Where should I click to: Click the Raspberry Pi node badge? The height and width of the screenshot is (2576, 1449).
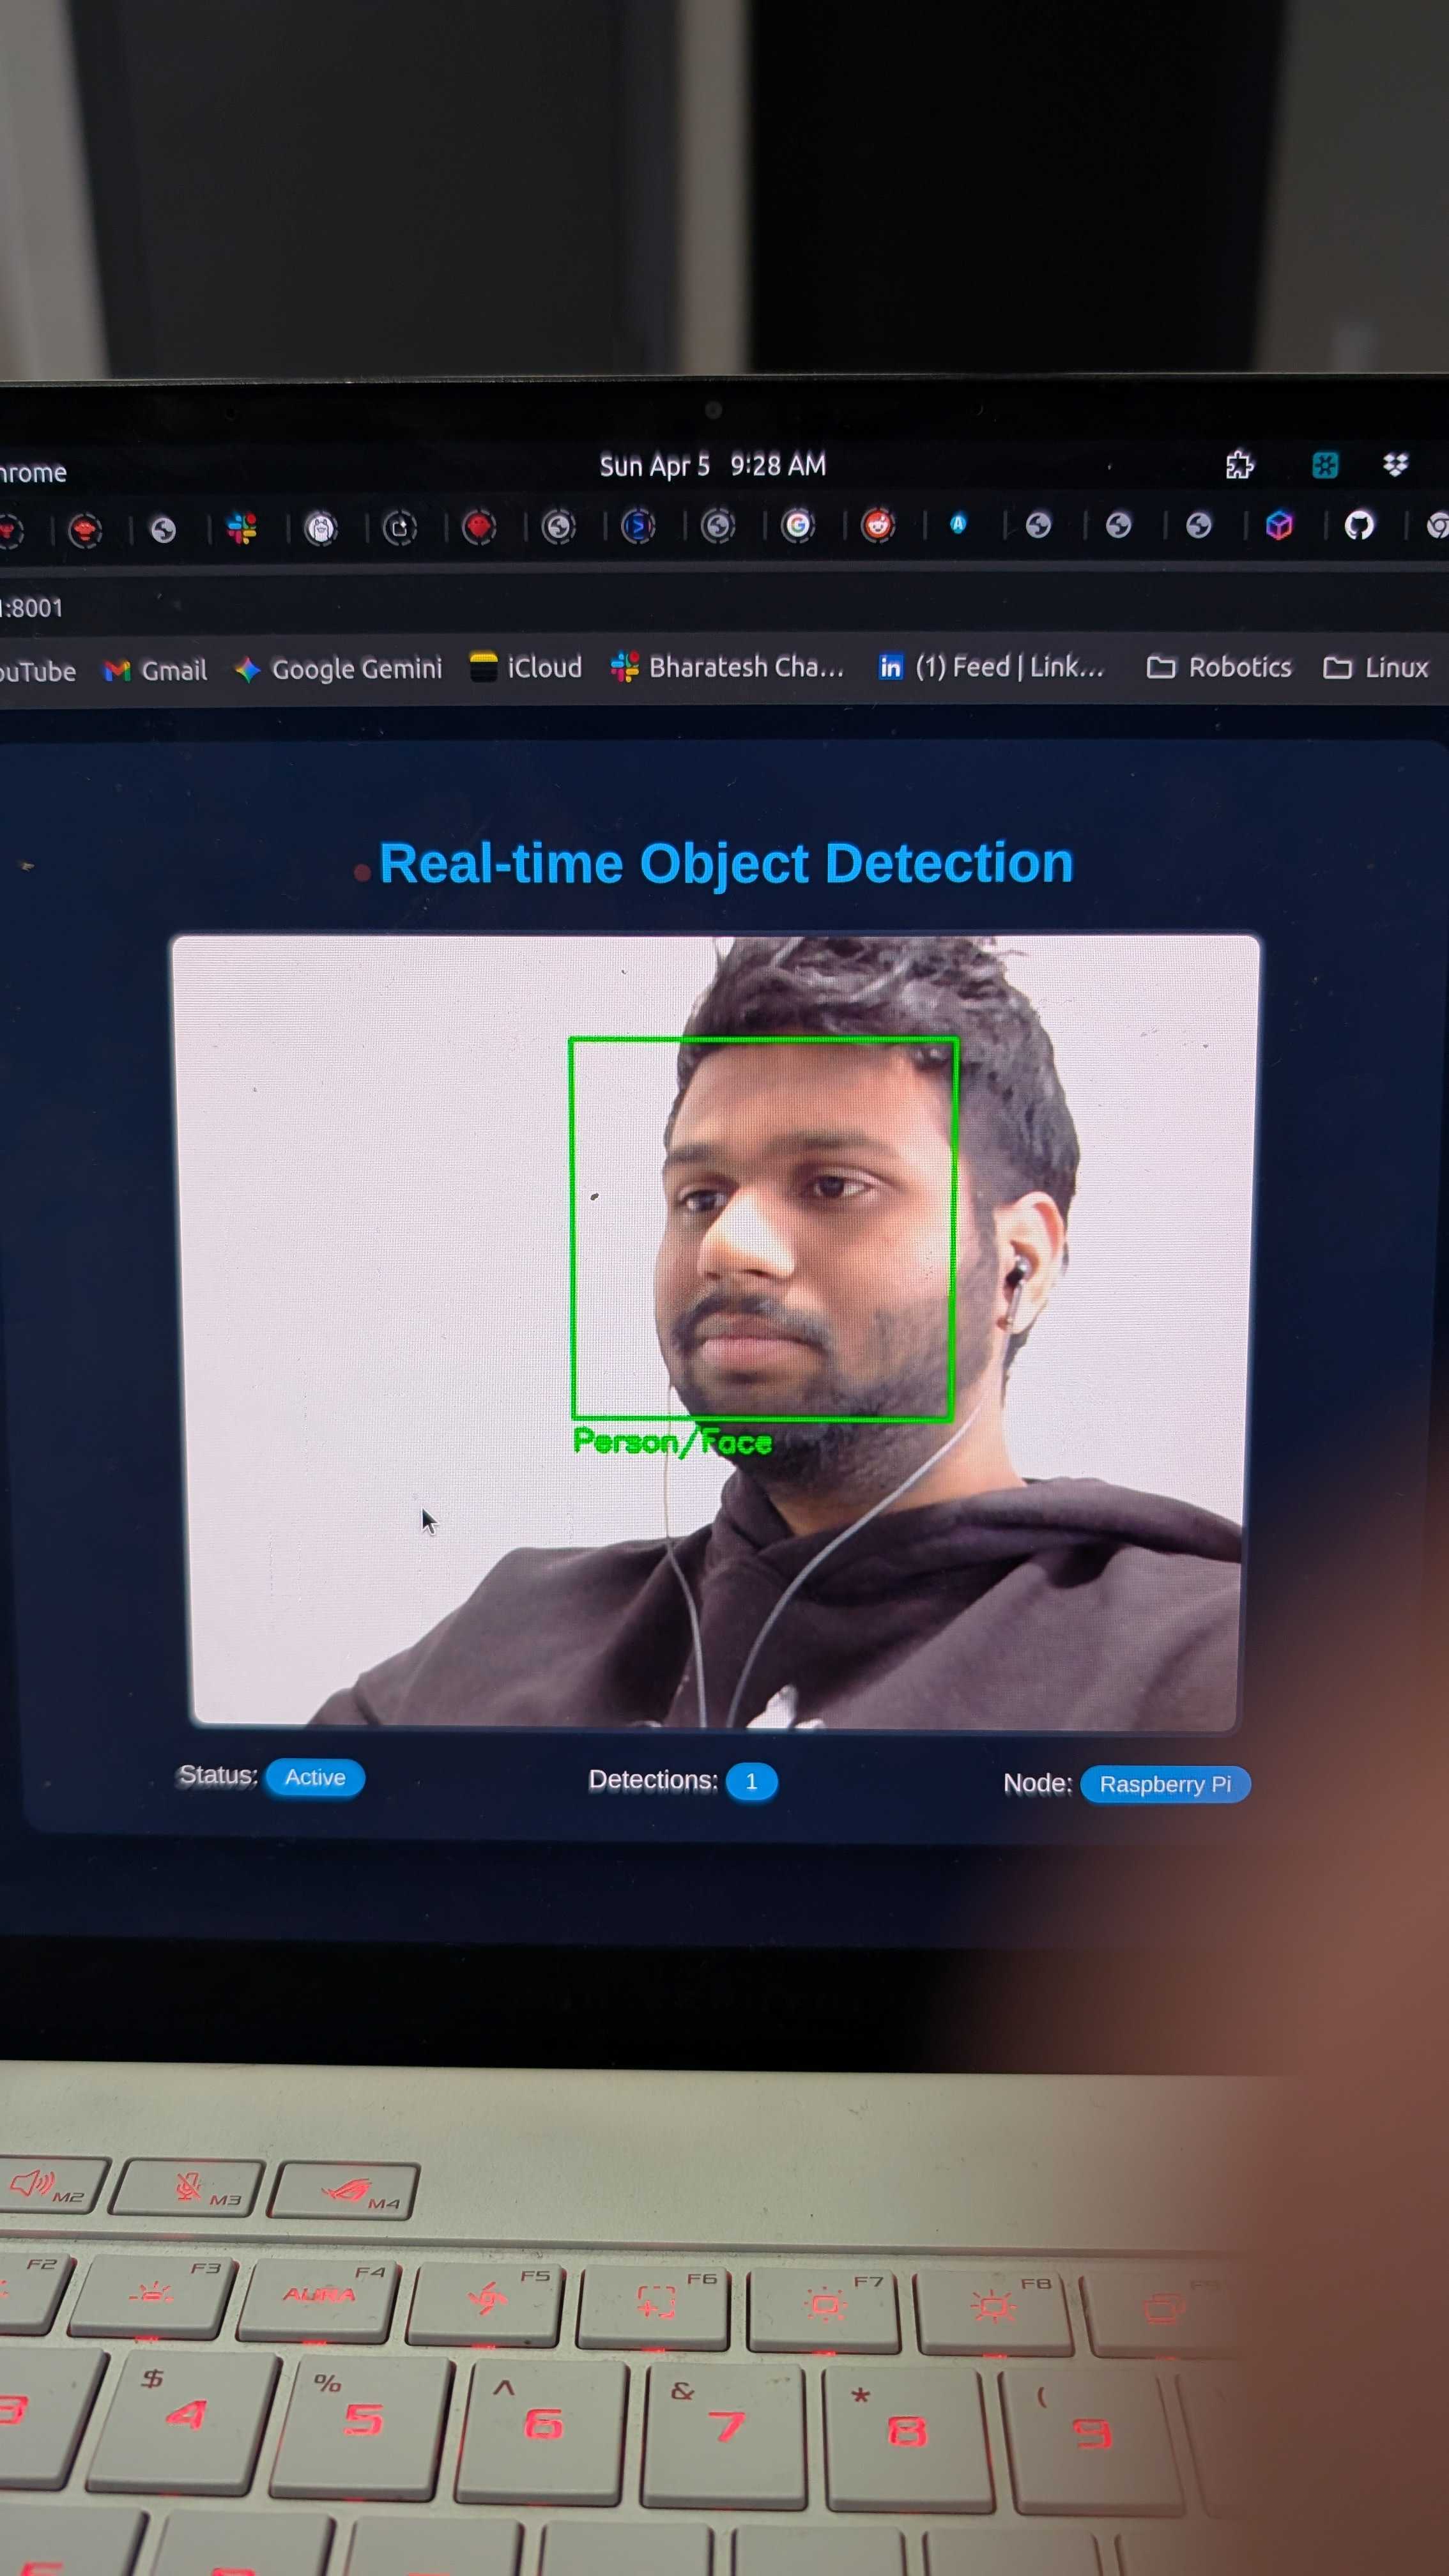1165,1784
